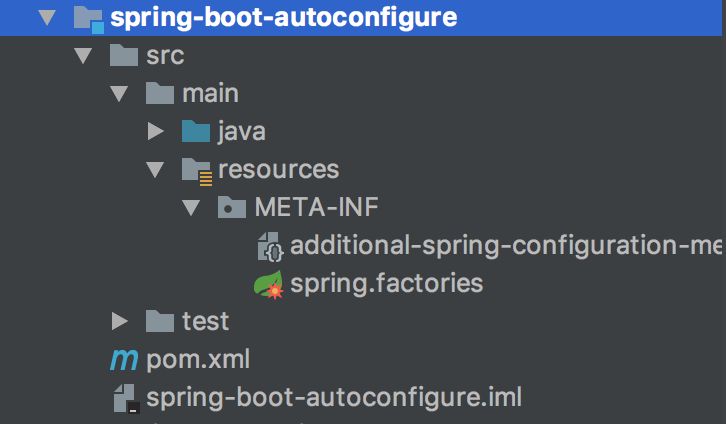This screenshot has height=424, width=726.
Task: Select the src folder label
Action: click(165, 56)
